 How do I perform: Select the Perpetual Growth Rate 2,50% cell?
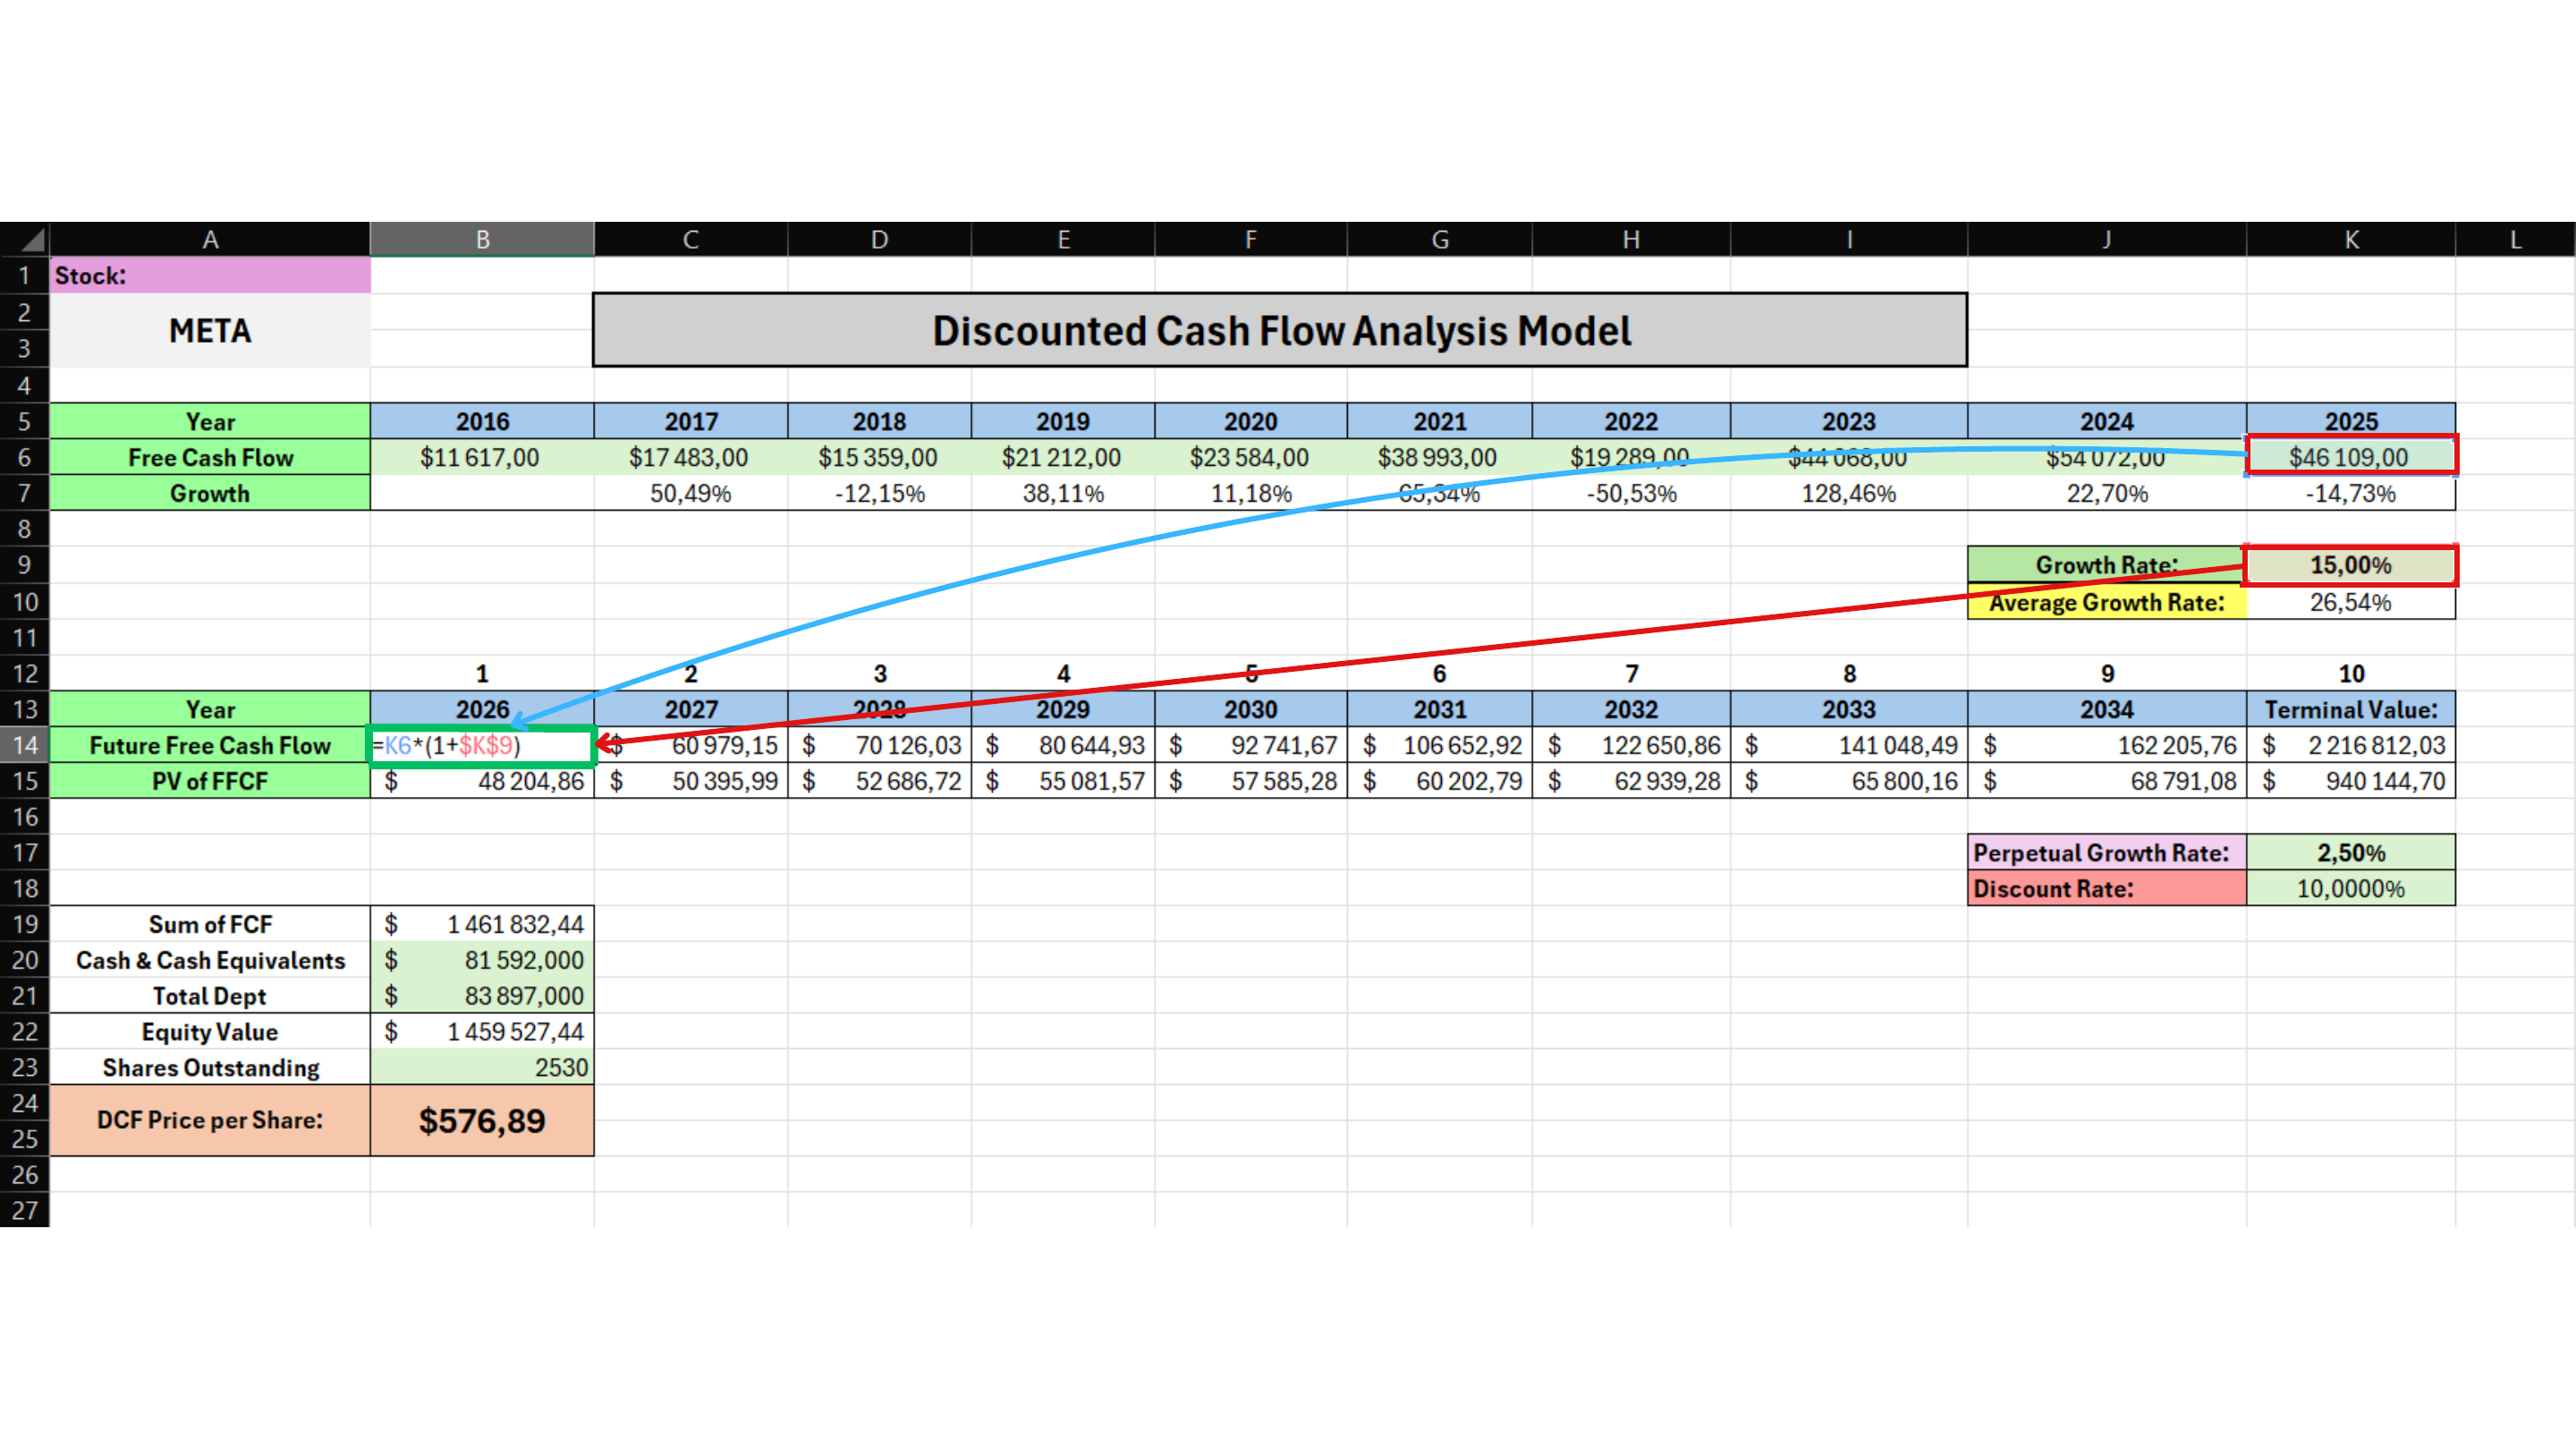coord(2351,853)
